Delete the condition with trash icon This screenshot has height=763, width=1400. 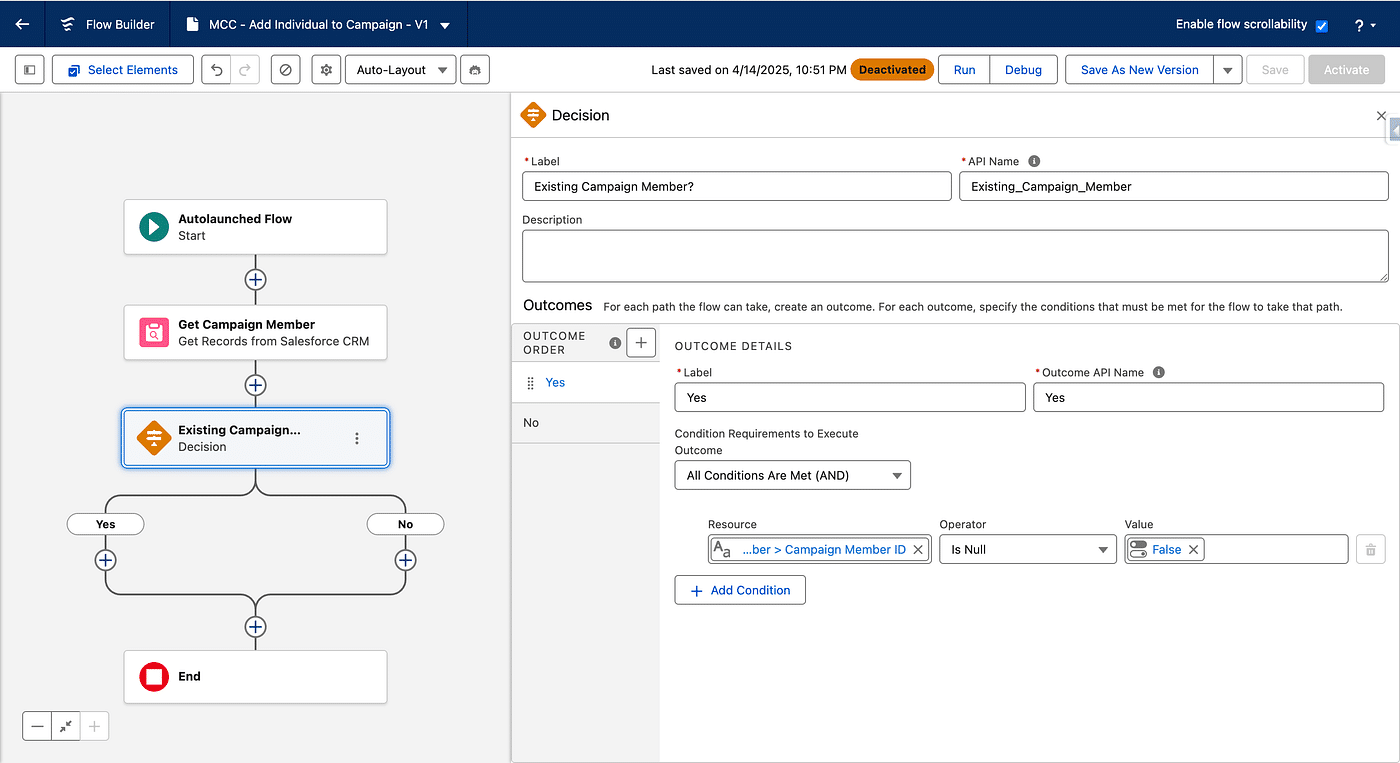click(x=1370, y=549)
